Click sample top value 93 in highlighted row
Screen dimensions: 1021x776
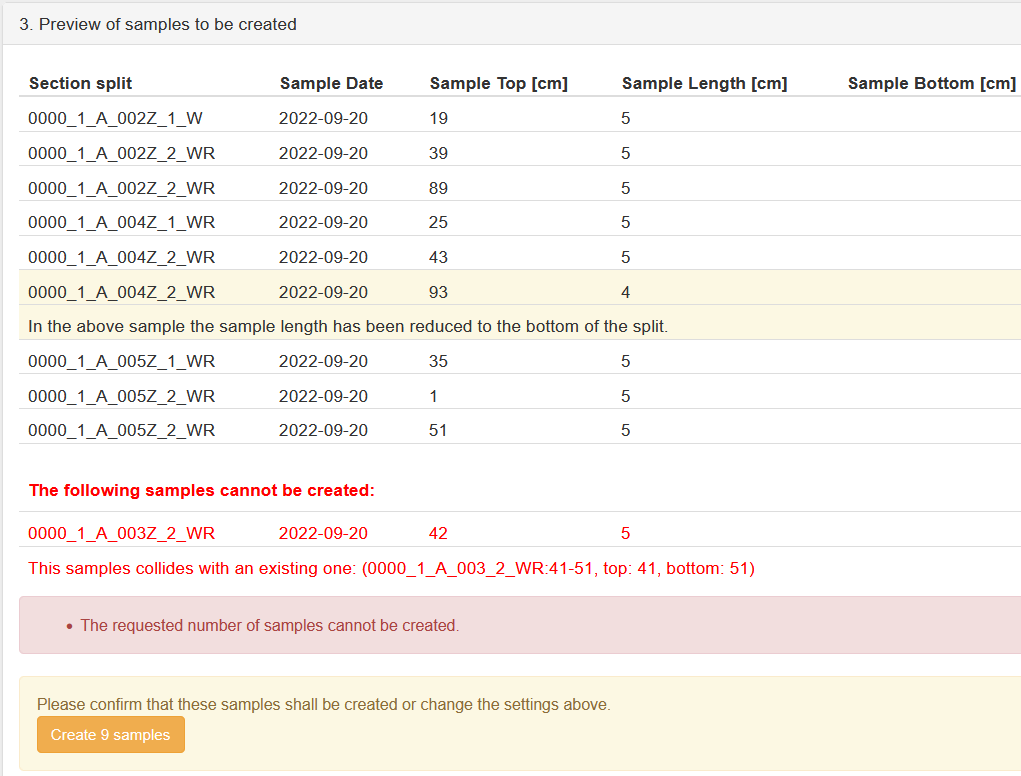[438, 292]
